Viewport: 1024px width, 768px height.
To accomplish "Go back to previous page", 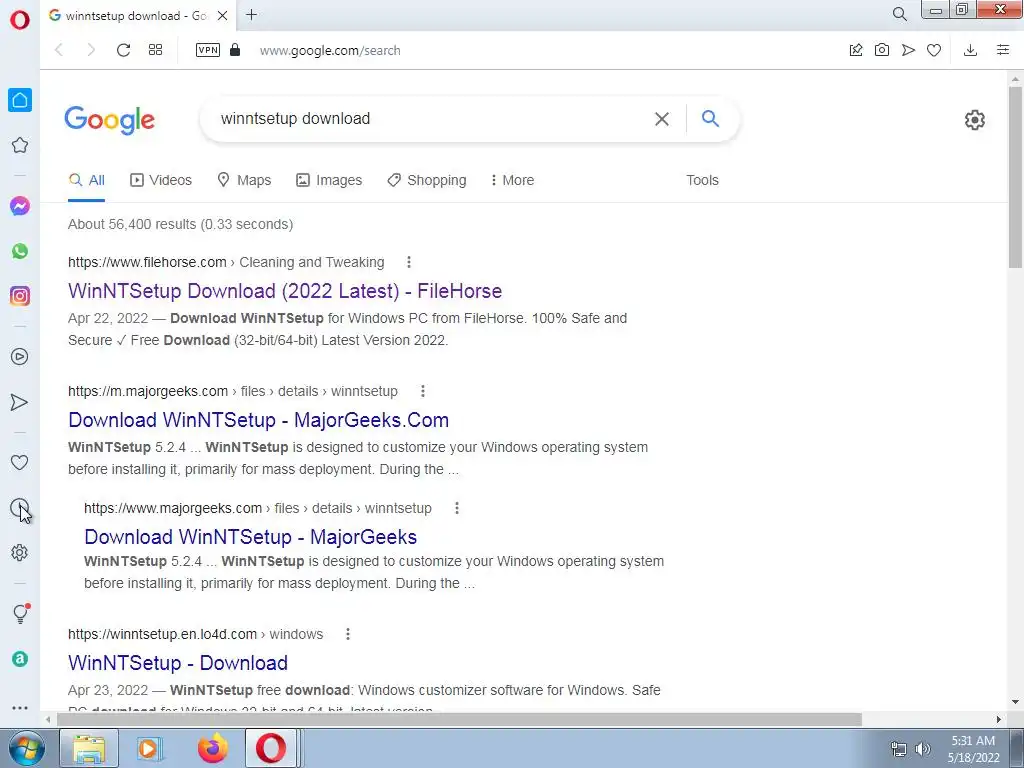I will coord(59,50).
